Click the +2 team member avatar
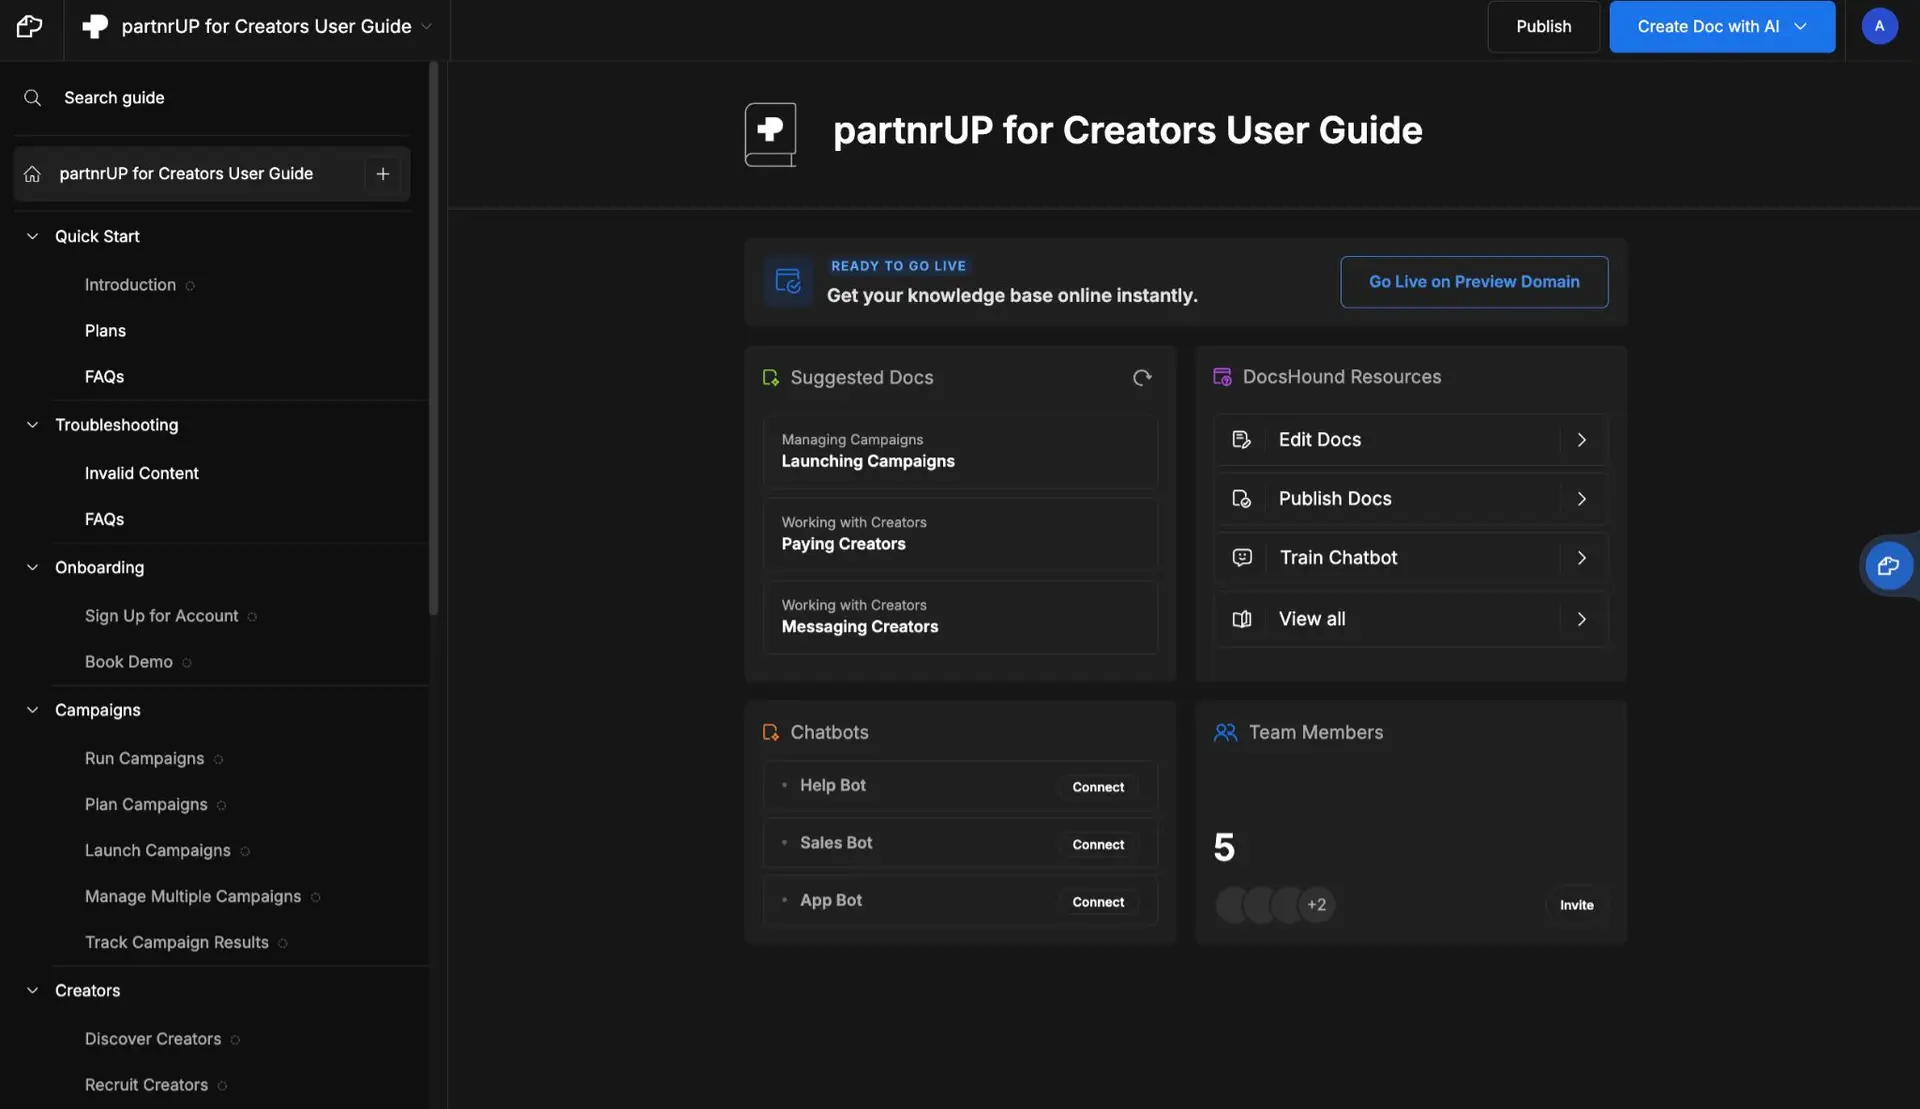 pos(1316,905)
